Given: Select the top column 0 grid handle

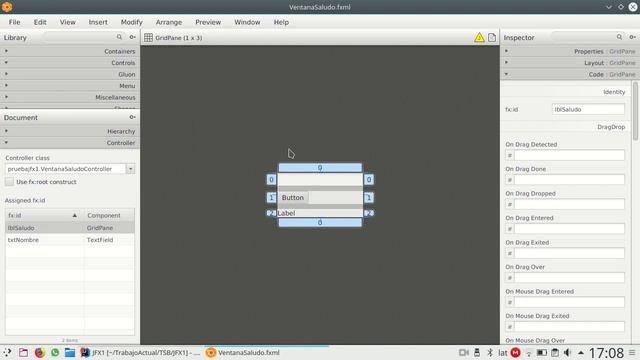Looking at the screenshot, I should tap(320, 167).
